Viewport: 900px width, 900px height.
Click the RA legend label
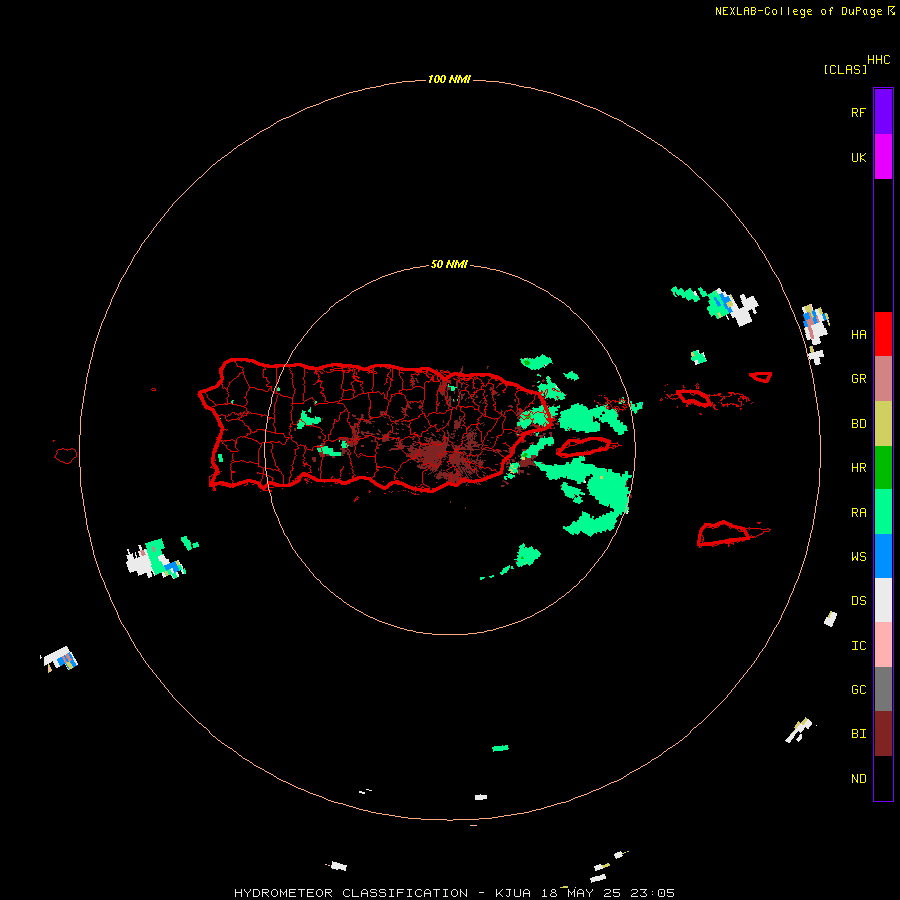858,513
